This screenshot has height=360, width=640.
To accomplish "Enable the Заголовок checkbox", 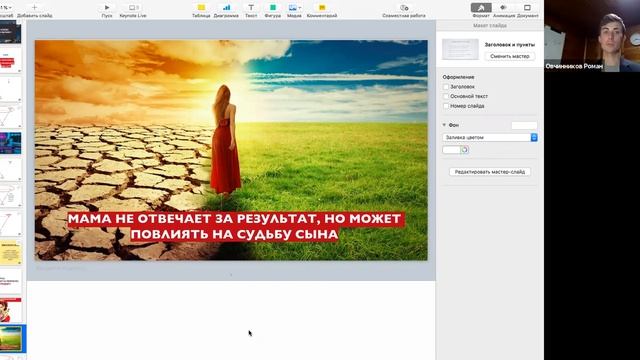I will pyautogui.click(x=446, y=87).
